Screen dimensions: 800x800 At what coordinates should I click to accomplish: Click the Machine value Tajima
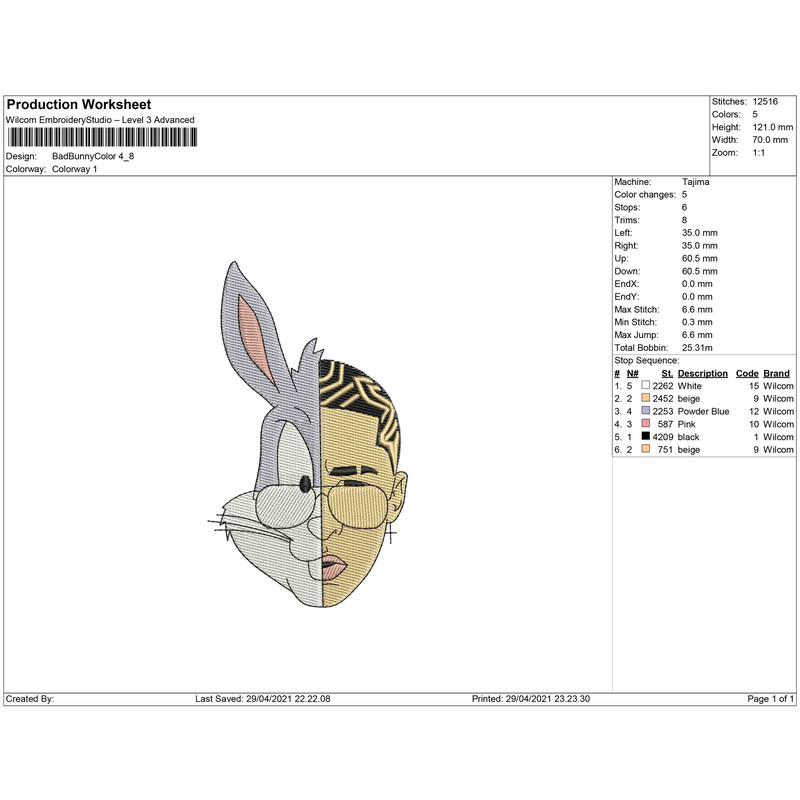click(697, 181)
